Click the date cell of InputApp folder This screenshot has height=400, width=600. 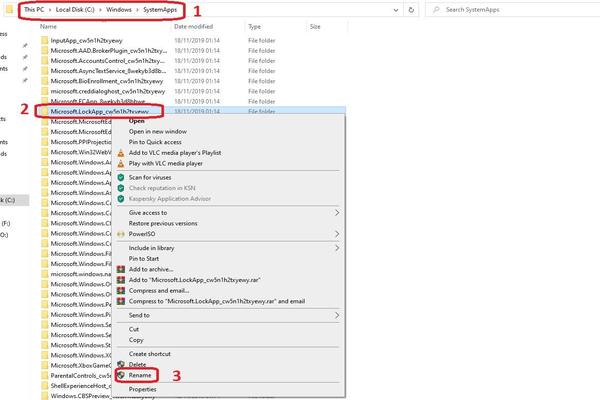pyautogui.click(x=197, y=40)
